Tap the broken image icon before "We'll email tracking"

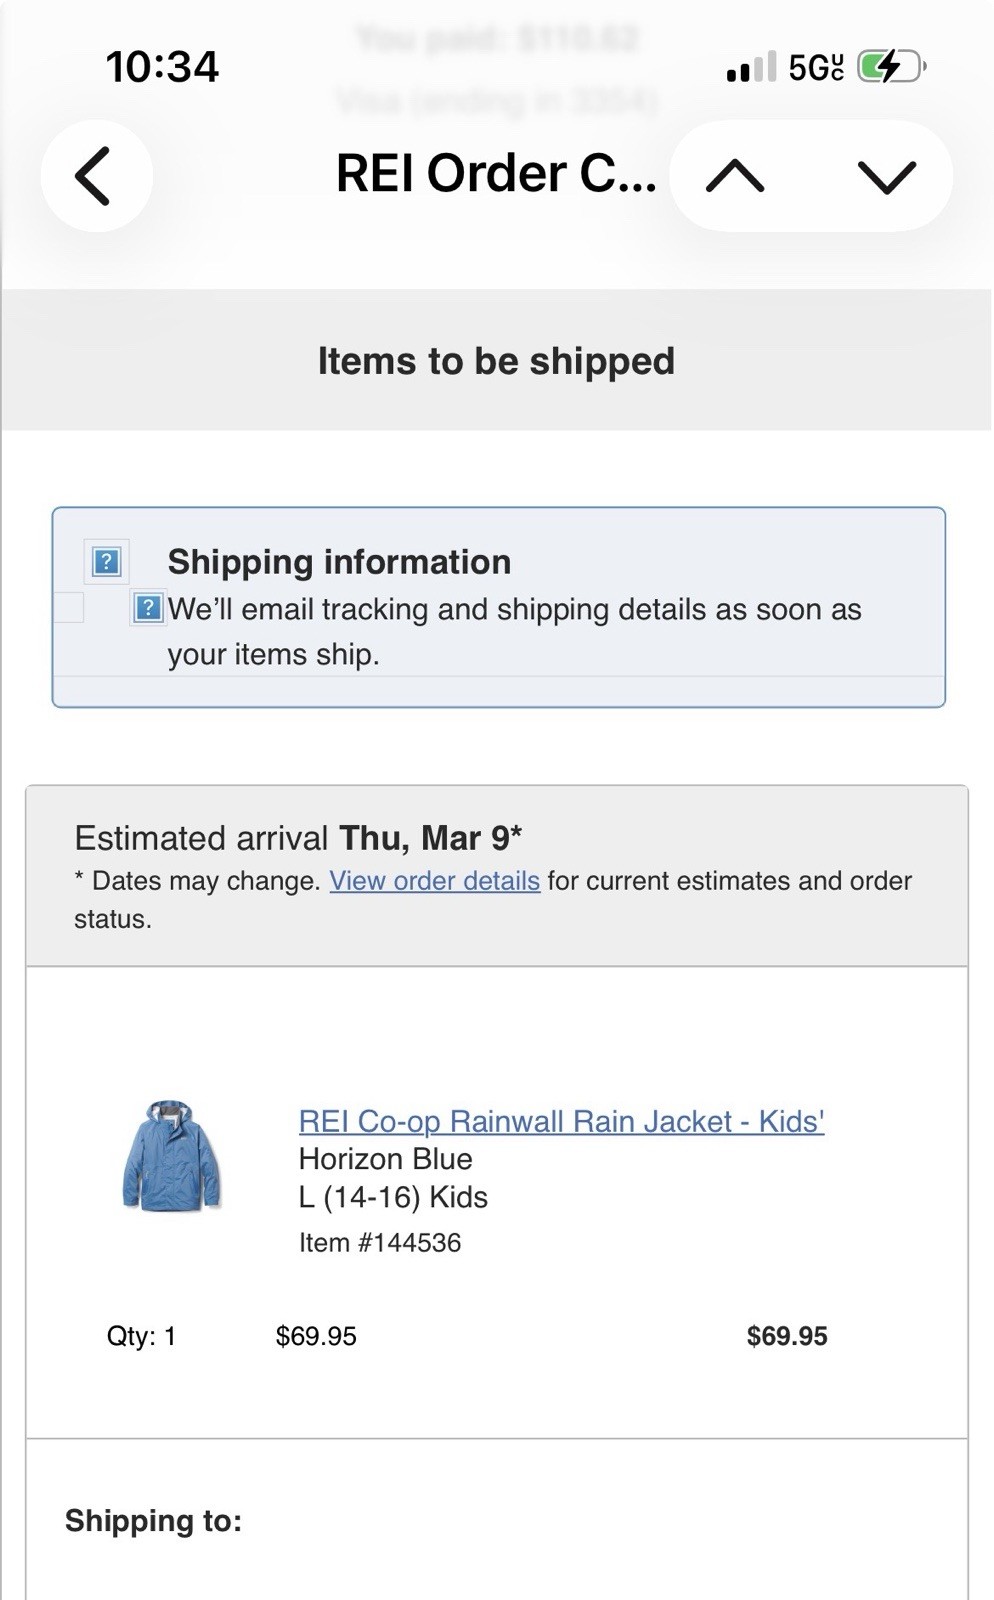pyautogui.click(x=148, y=607)
